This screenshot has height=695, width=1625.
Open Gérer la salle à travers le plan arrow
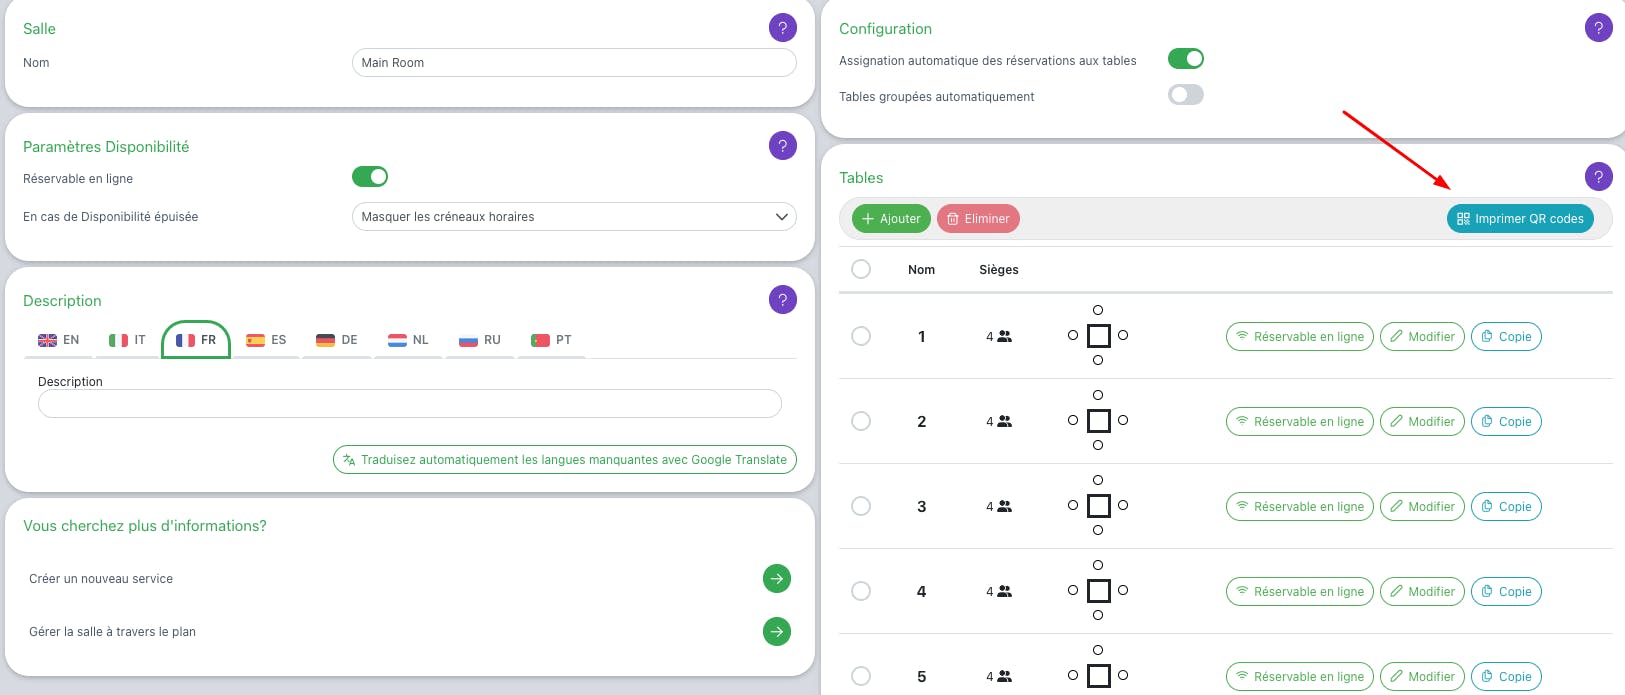[x=777, y=632]
